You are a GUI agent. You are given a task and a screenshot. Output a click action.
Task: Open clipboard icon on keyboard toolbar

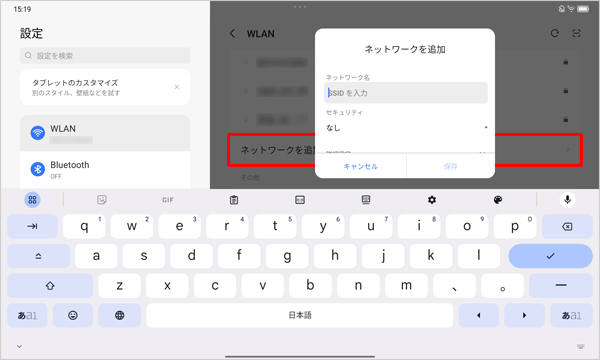click(x=234, y=200)
